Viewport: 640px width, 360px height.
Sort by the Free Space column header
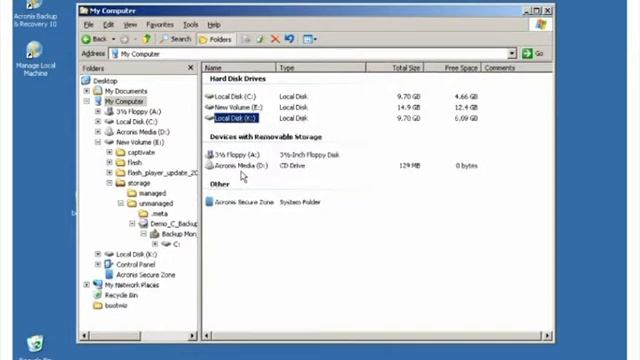[x=452, y=68]
